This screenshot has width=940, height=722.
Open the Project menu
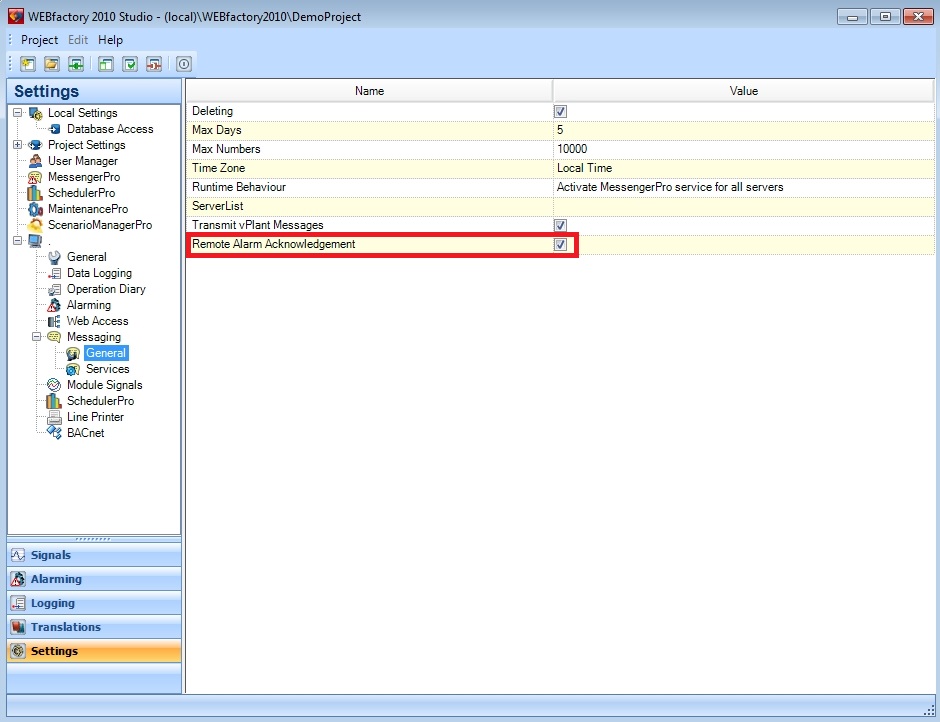pos(39,40)
